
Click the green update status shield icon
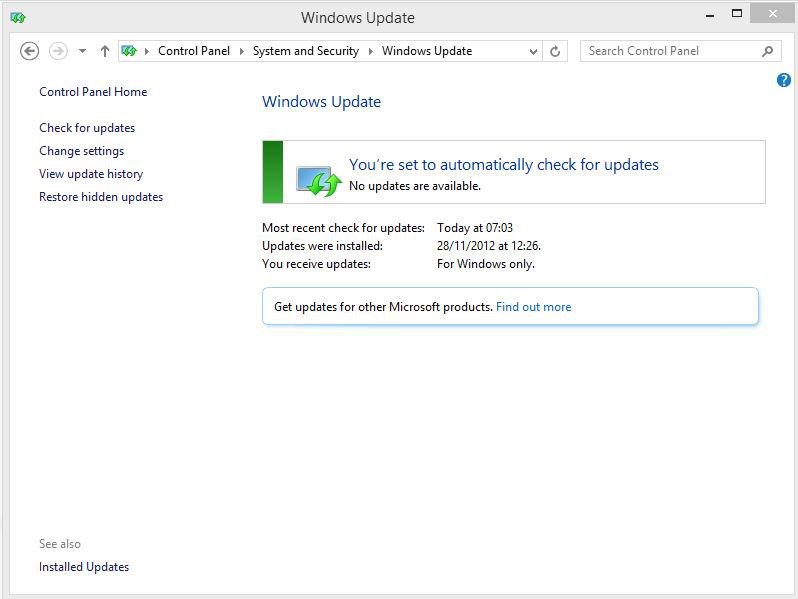319,181
